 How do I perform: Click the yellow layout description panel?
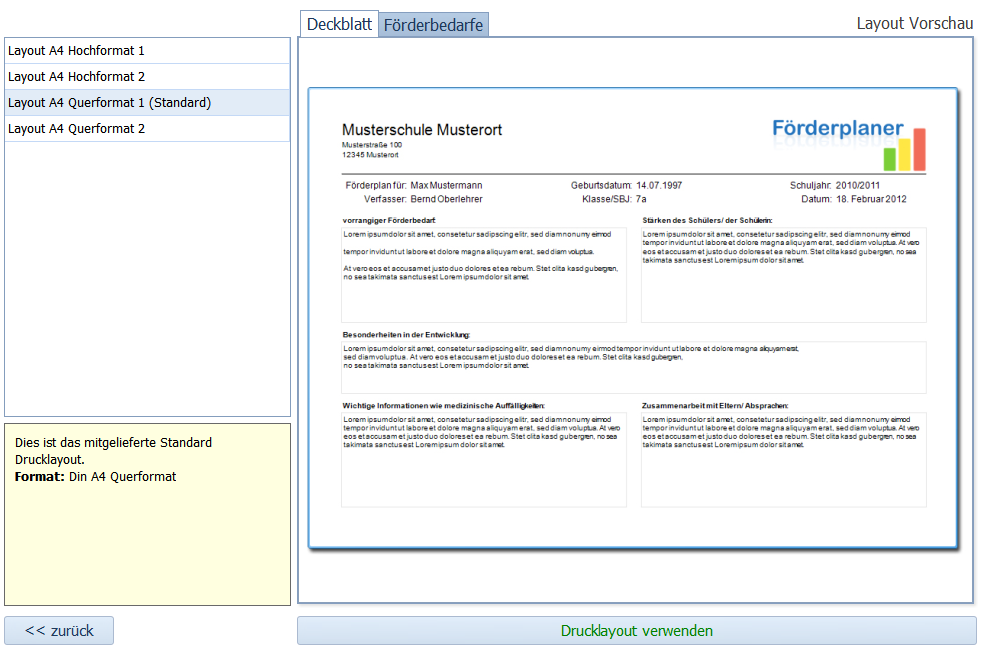click(x=147, y=514)
